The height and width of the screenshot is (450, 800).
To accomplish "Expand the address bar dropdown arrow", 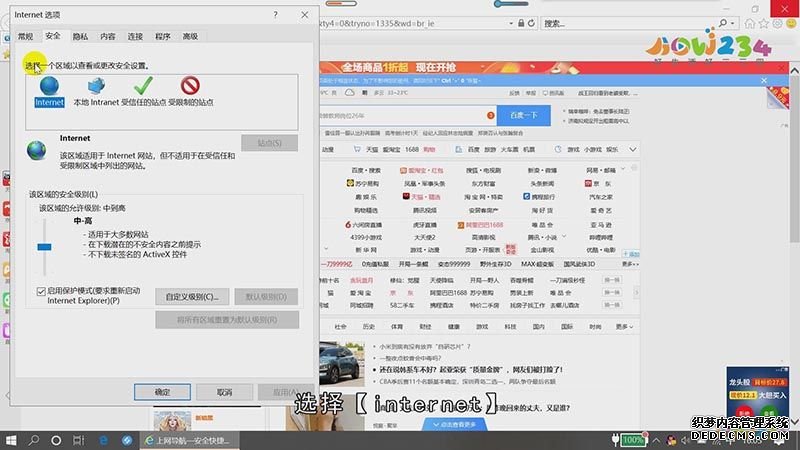I will (x=511, y=23).
